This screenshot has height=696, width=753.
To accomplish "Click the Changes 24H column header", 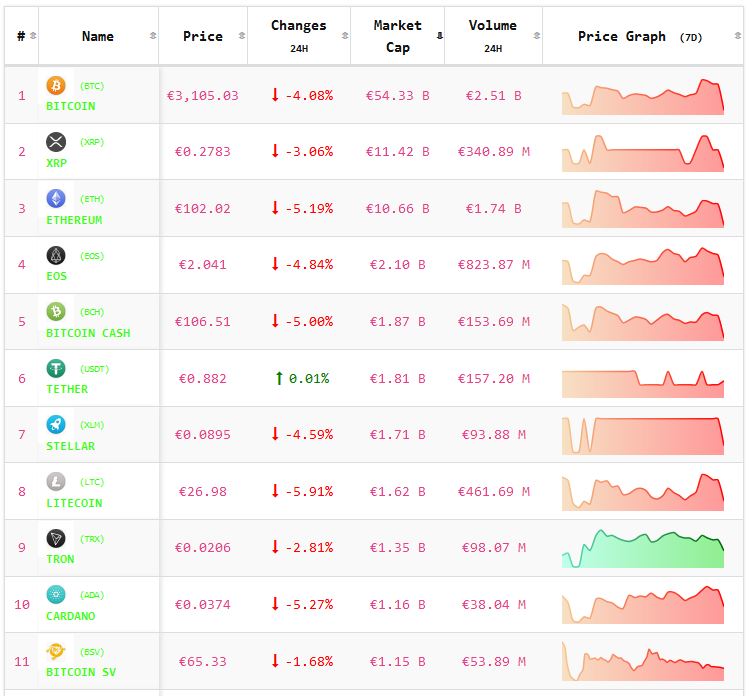I will pos(298,36).
